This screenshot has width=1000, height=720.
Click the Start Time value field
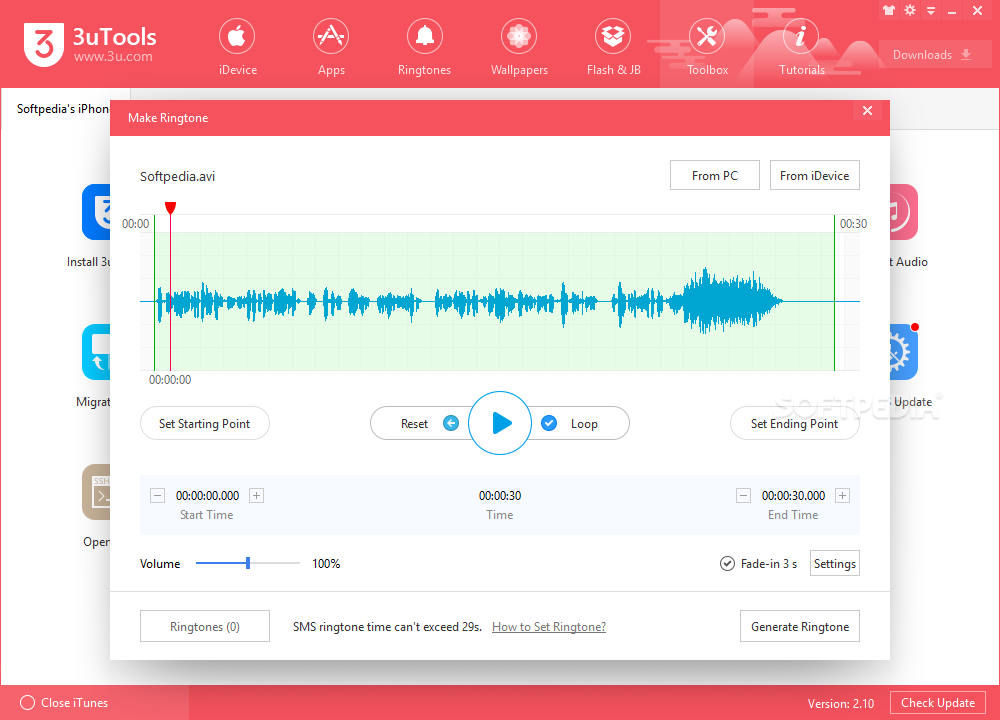click(x=207, y=496)
